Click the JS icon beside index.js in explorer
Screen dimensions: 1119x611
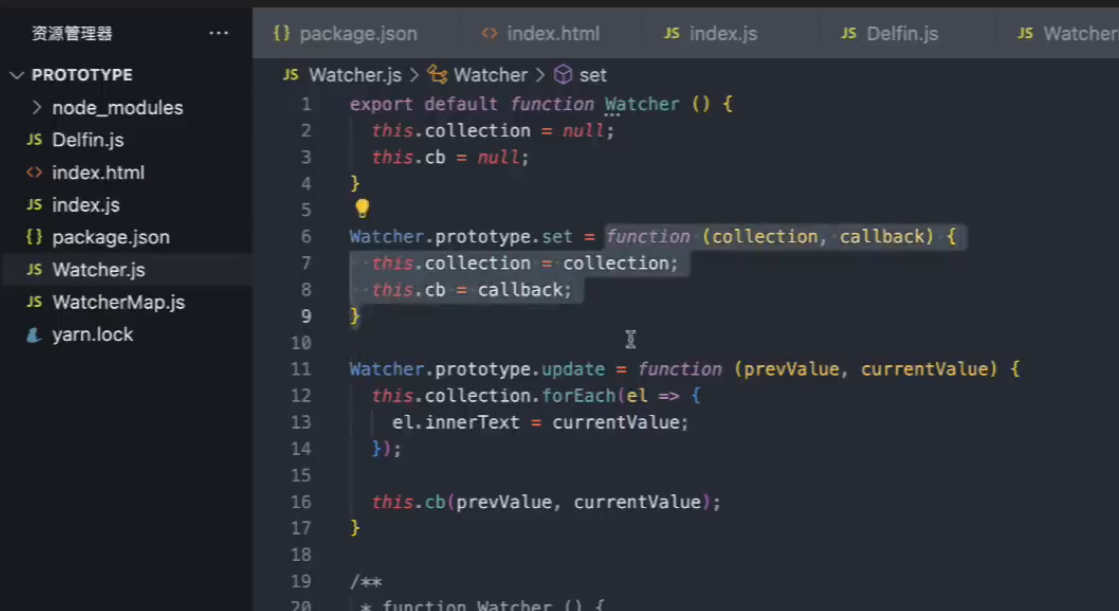[34, 205]
